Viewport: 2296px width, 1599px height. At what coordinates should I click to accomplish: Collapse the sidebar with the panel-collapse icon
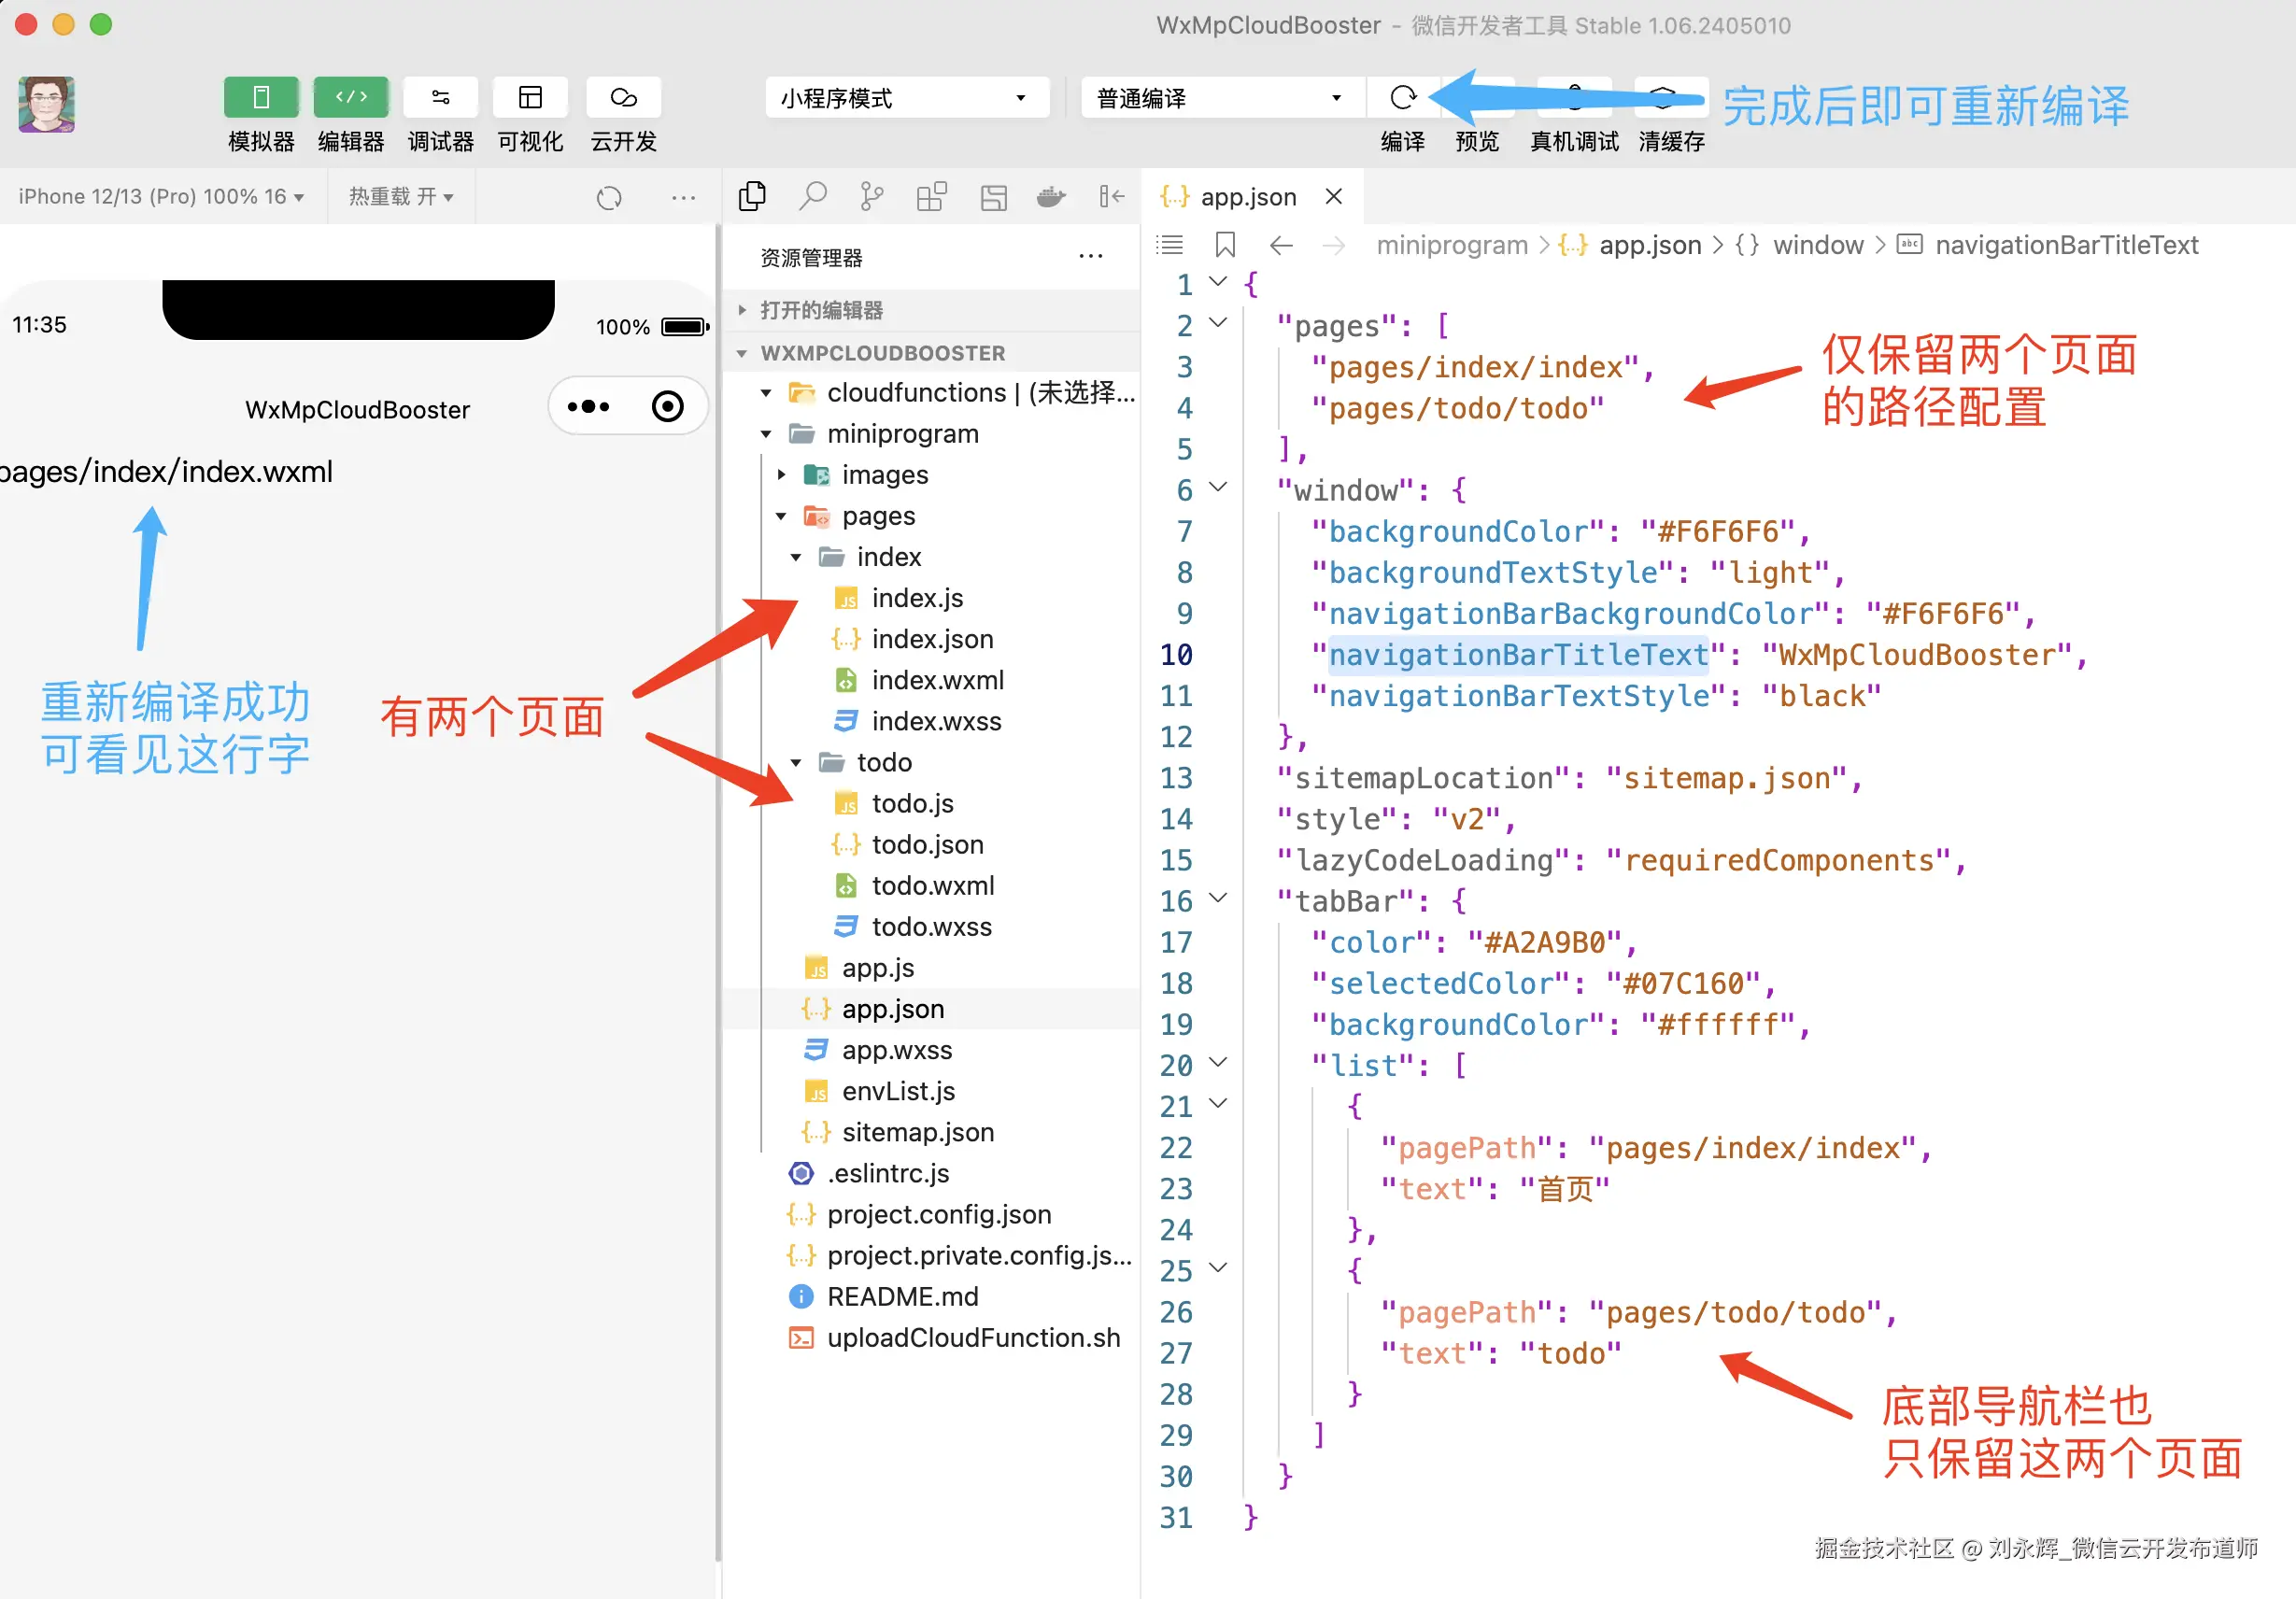click(1111, 196)
